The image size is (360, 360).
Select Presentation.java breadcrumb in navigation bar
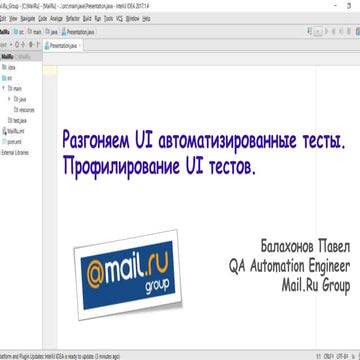[78, 32]
